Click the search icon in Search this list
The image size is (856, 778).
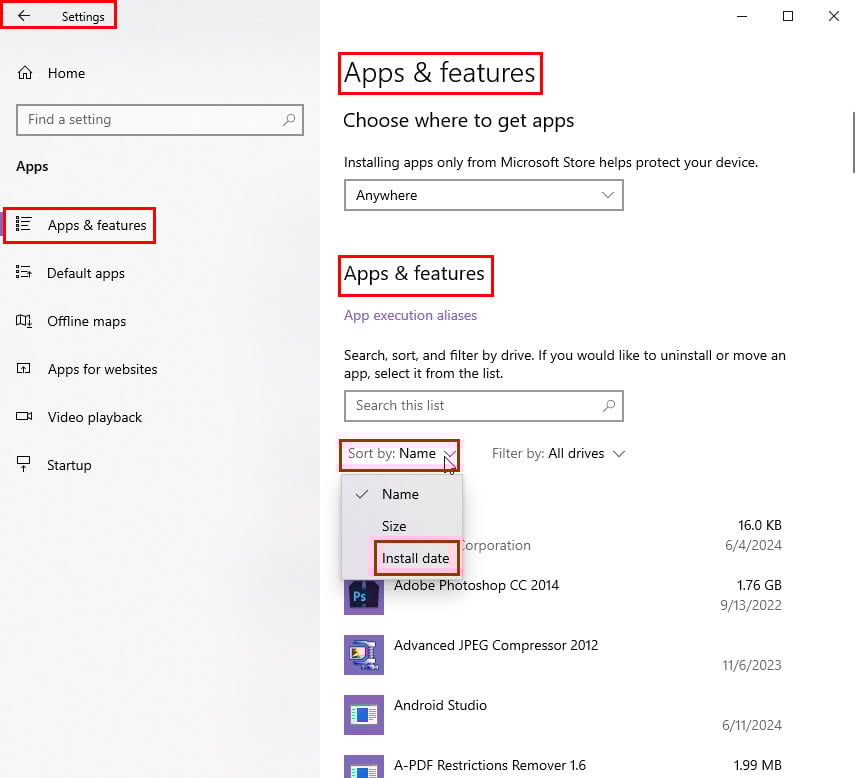[609, 406]
